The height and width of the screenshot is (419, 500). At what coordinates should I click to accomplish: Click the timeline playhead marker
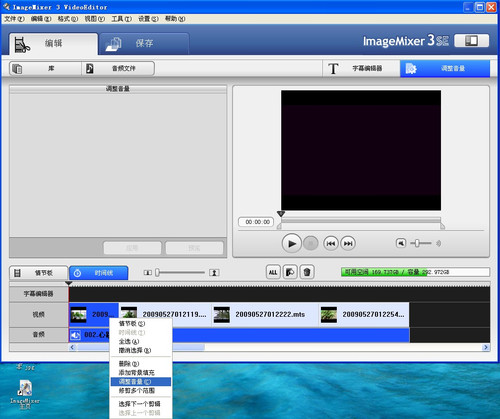(69, 283)
